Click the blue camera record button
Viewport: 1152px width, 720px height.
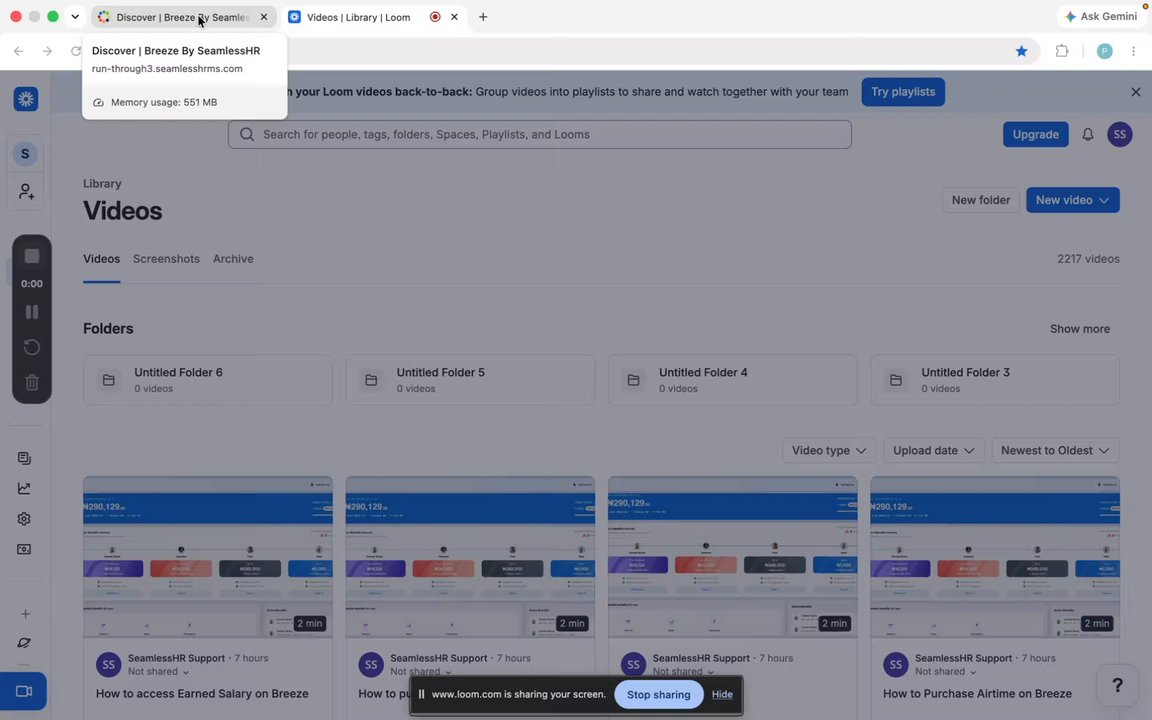24,691
